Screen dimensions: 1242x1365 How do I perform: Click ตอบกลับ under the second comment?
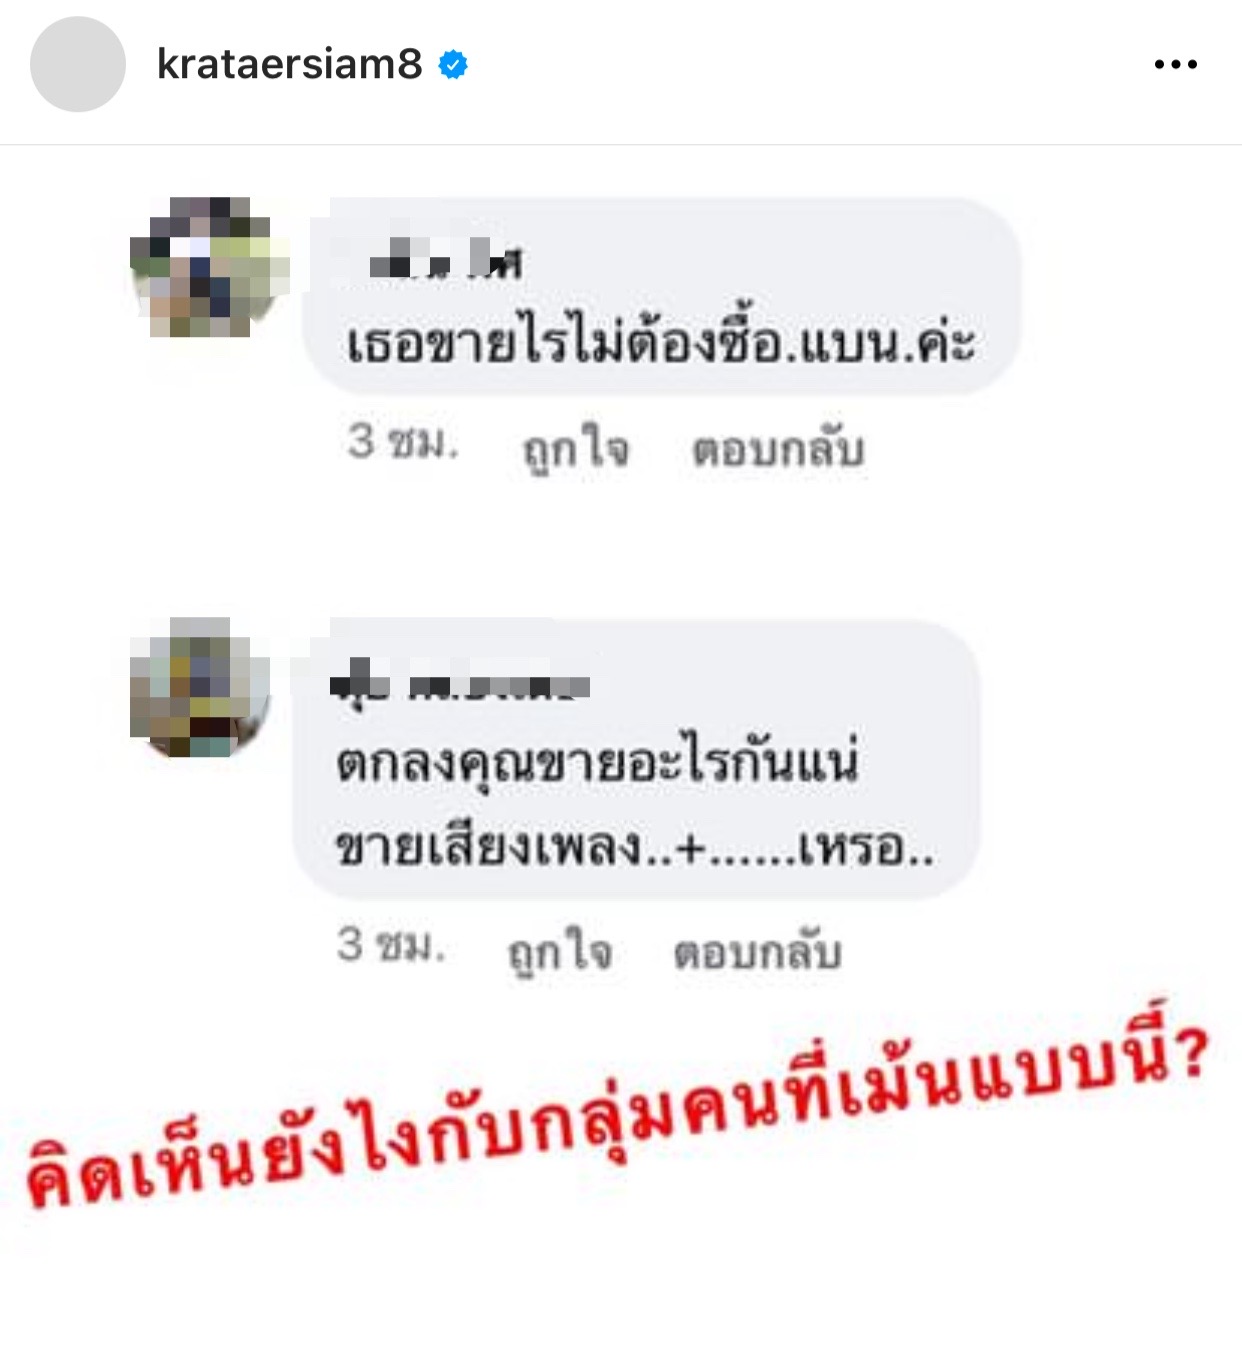pyautogui.click(x=758, y=952)
